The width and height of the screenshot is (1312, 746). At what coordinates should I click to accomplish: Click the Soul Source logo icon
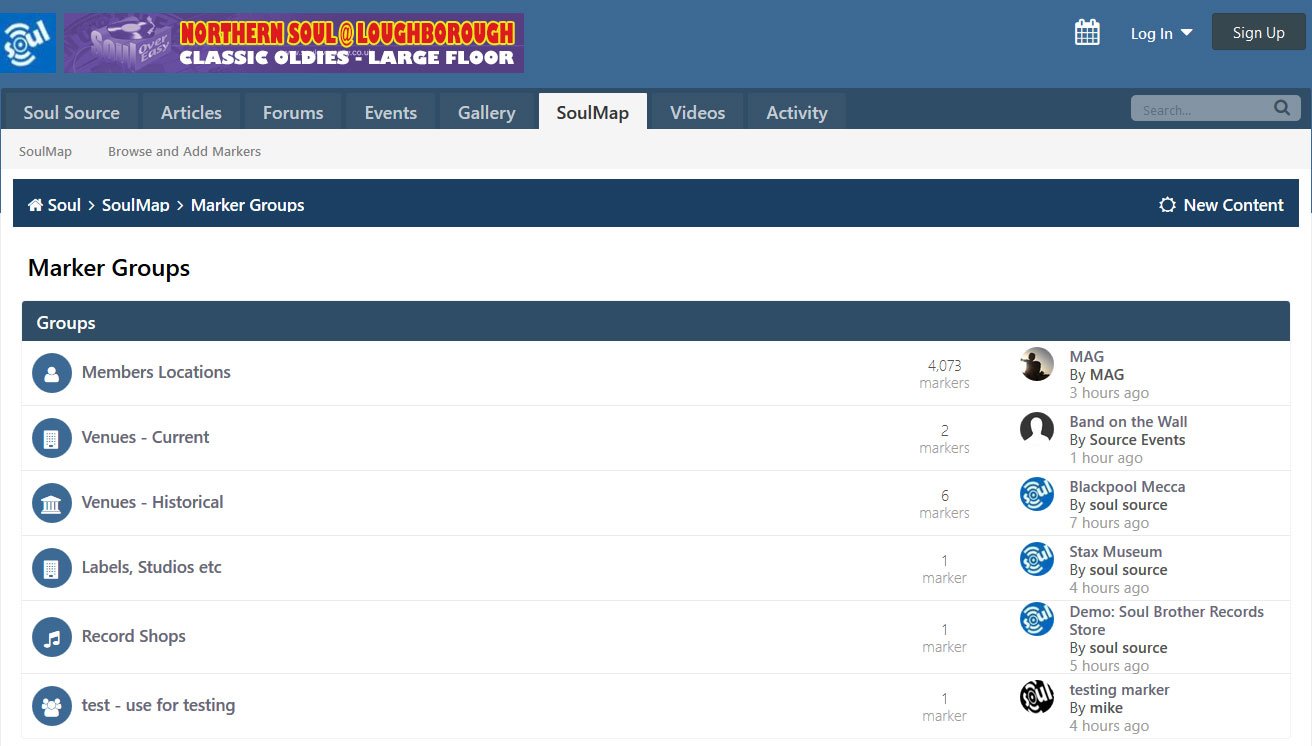tap(28, 43)
